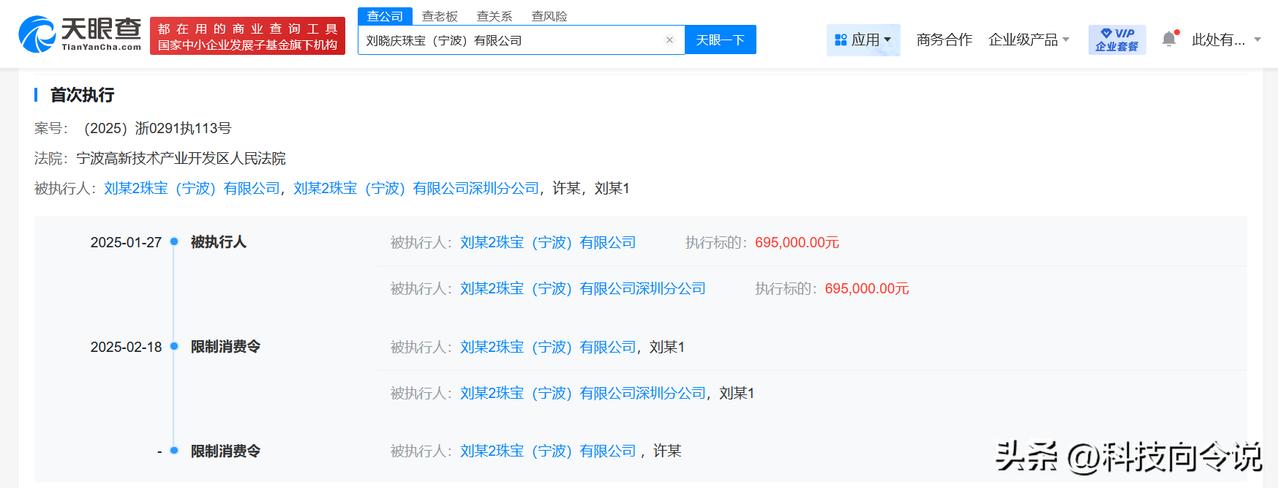Click the date 2025-02-18
Image resolution: width=1278 pixels, height=488 pixels.
click(x=126, y=347)
